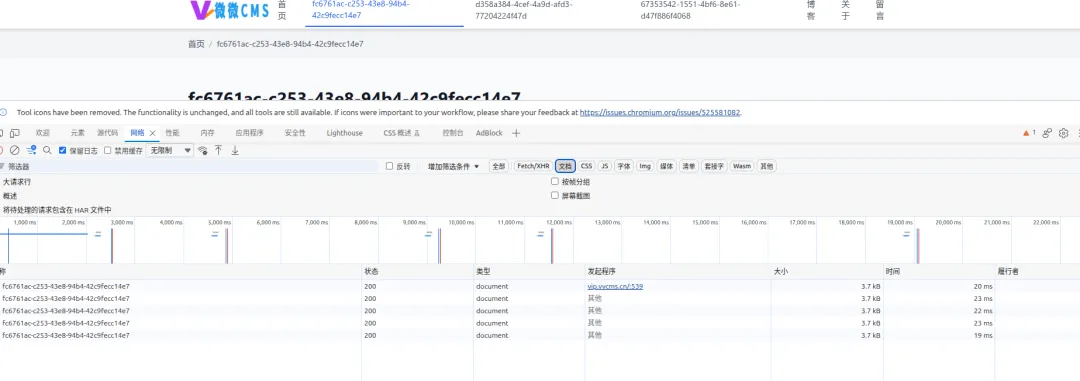
Task: Open the network search magnifier
Action: (x=48, y=150)
